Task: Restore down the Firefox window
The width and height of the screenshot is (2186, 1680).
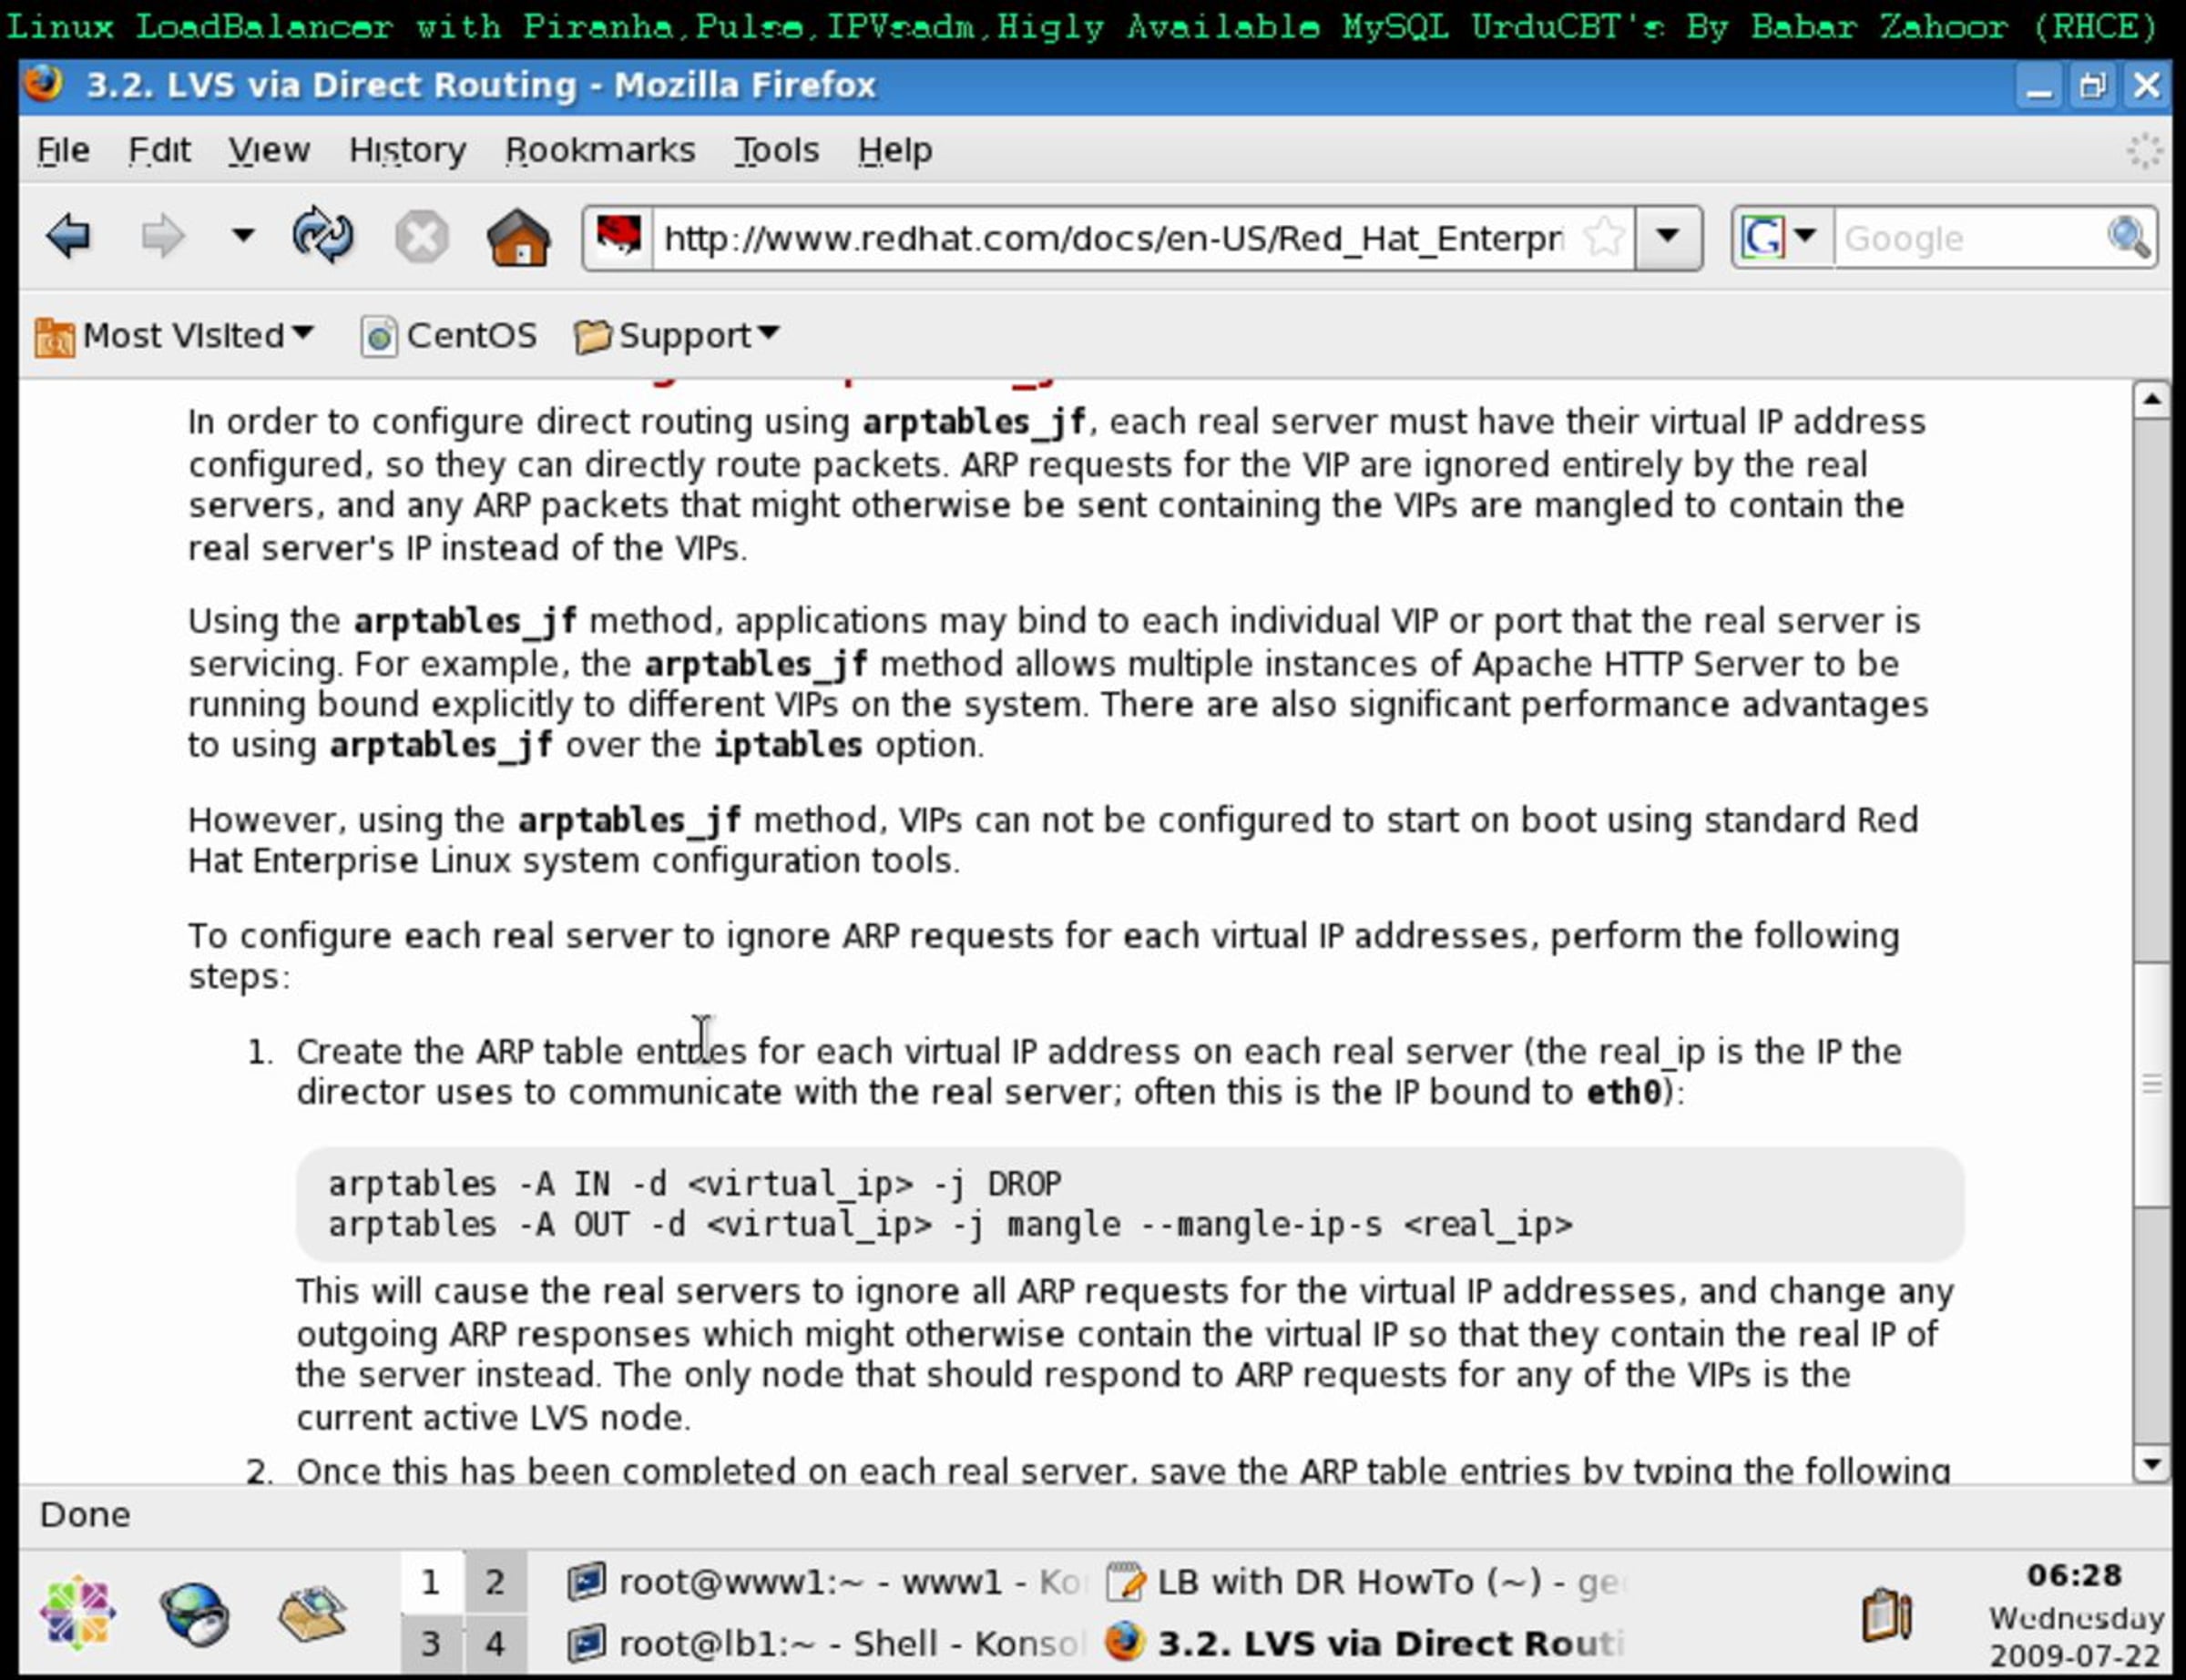Action: [x=2092, y=86]
